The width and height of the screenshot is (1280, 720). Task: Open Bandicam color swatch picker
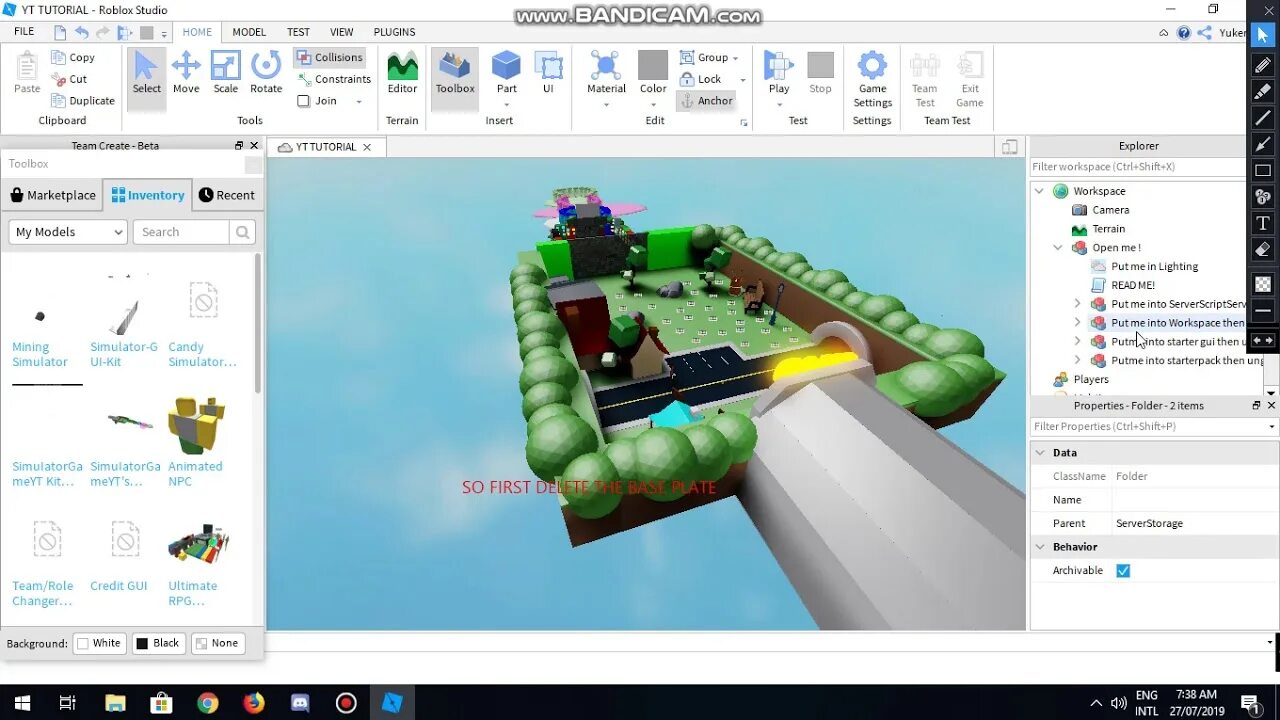coord(1263,284)
